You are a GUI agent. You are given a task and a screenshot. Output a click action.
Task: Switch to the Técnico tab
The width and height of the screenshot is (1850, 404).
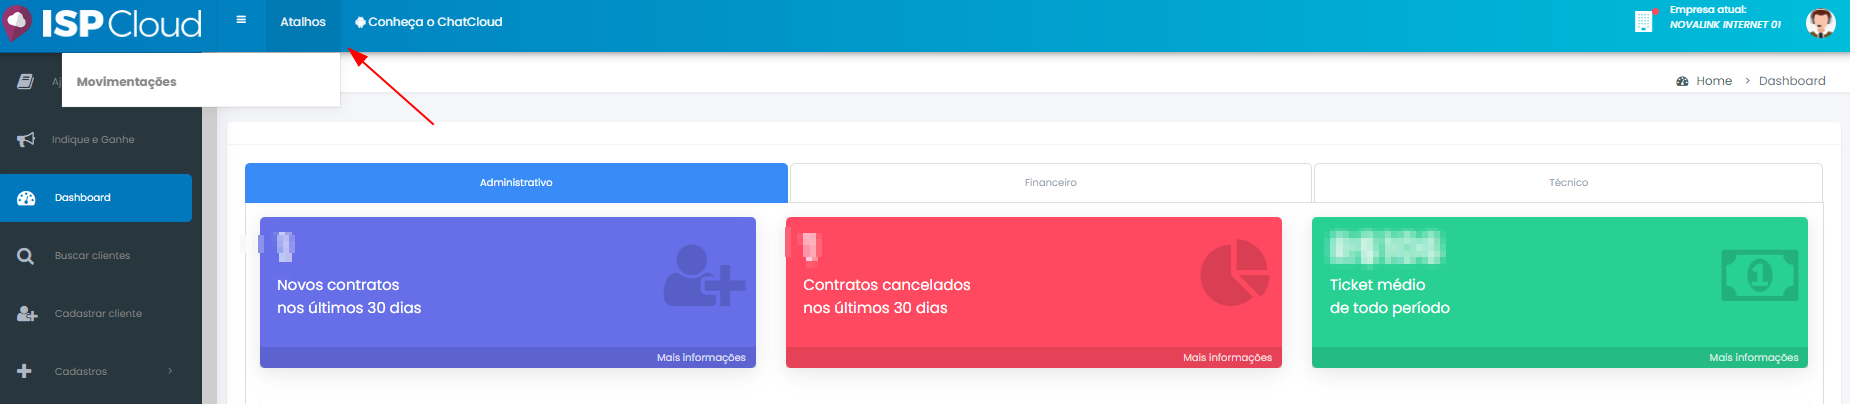click(1568, 183)
